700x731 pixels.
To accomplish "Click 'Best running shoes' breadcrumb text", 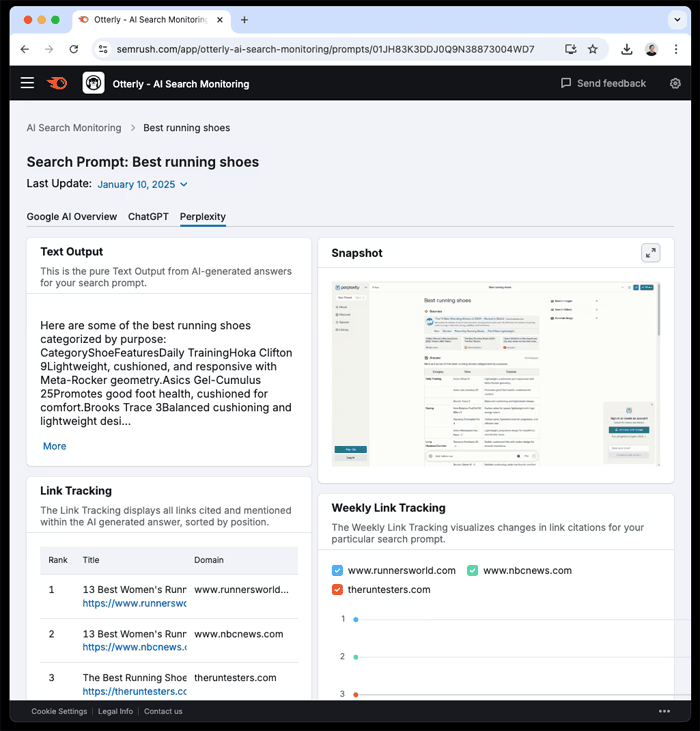I will 186,128.
